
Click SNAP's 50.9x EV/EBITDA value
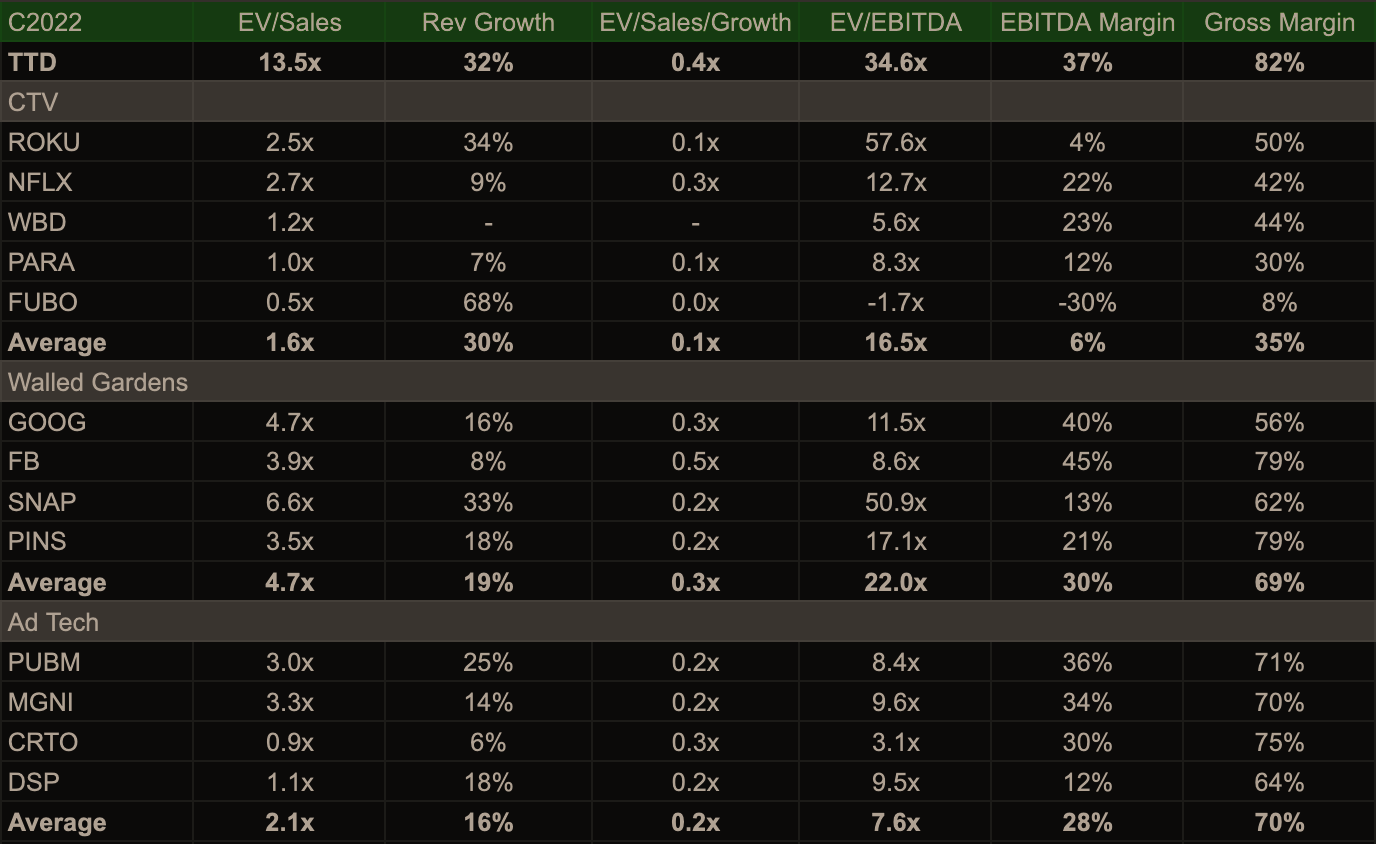pyautogui.click(x=895, y=502)
